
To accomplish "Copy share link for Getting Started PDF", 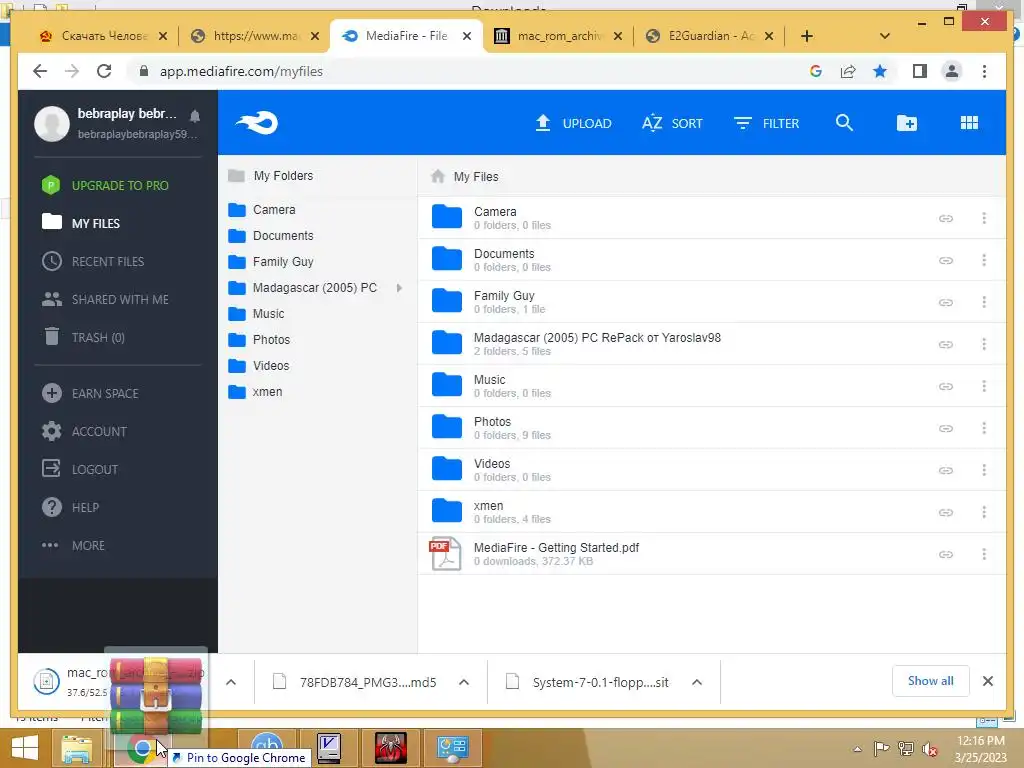I will pyautogui.click(x=946, y=554).
